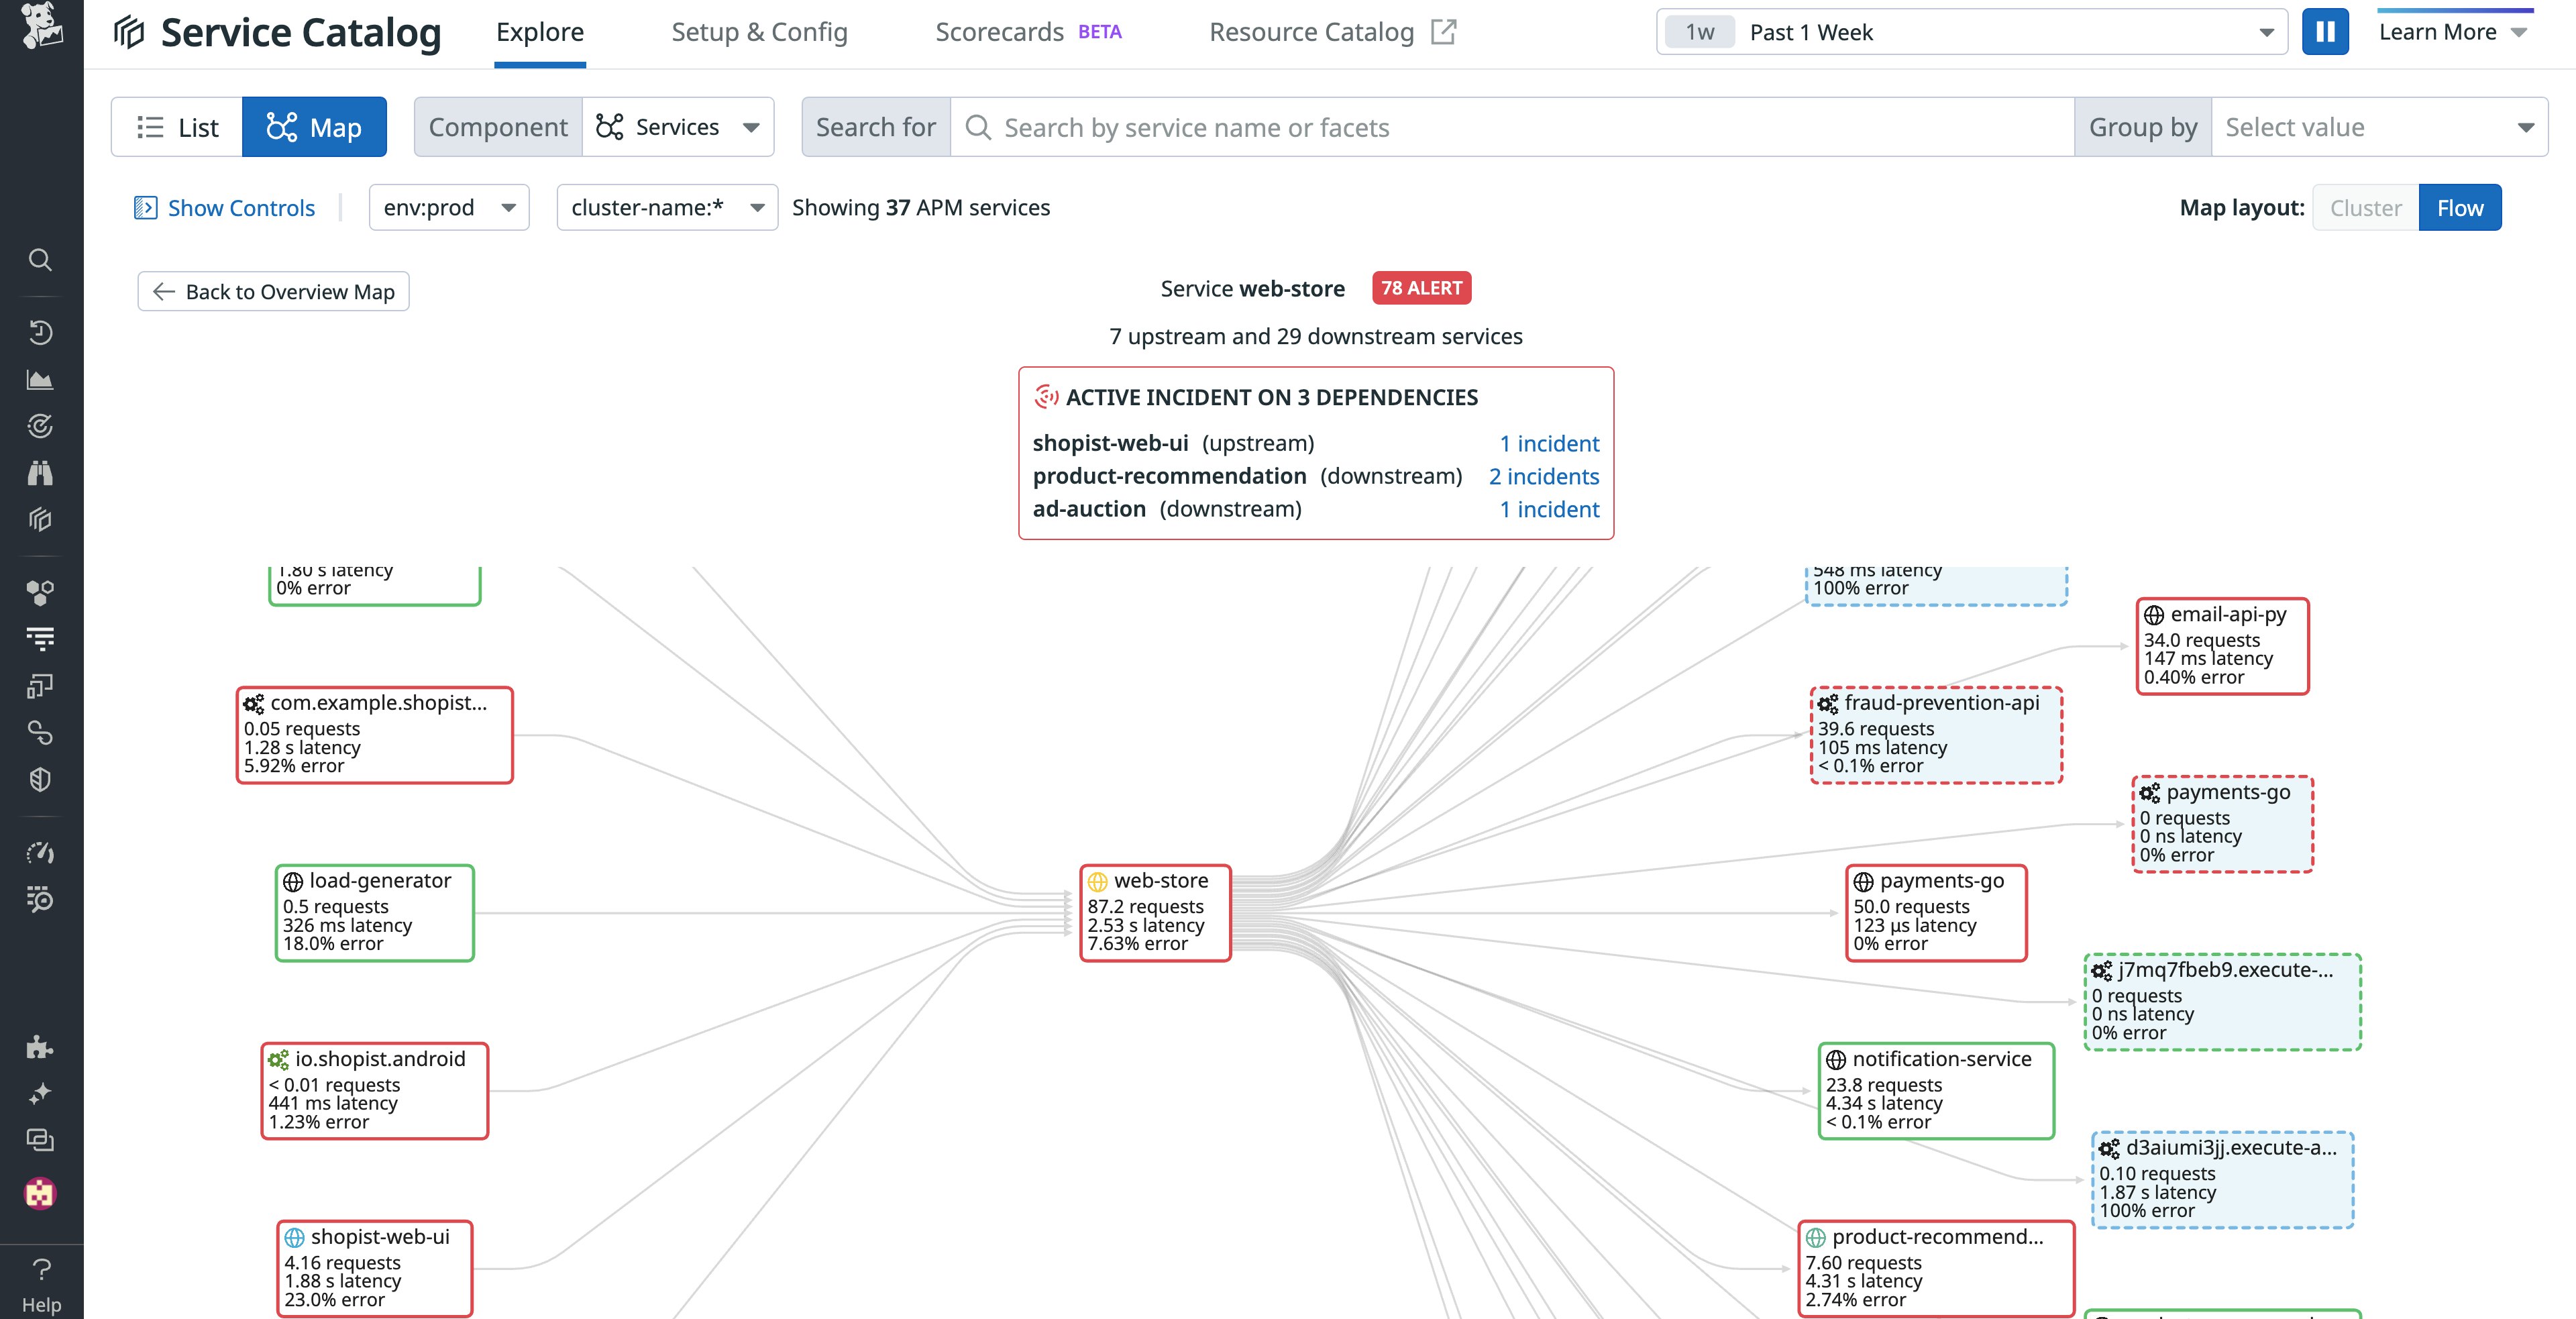The width and height of the screenshot is (2576, 1319).
Task: Expand the cluster-name filter dropdown
Action: coord(667,208)
